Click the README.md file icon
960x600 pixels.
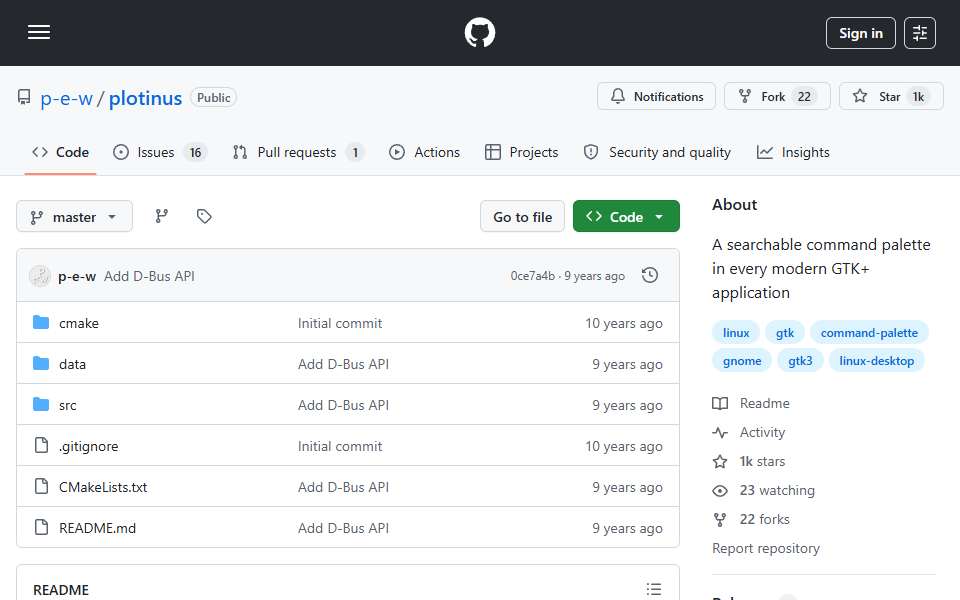pos(41,527)
